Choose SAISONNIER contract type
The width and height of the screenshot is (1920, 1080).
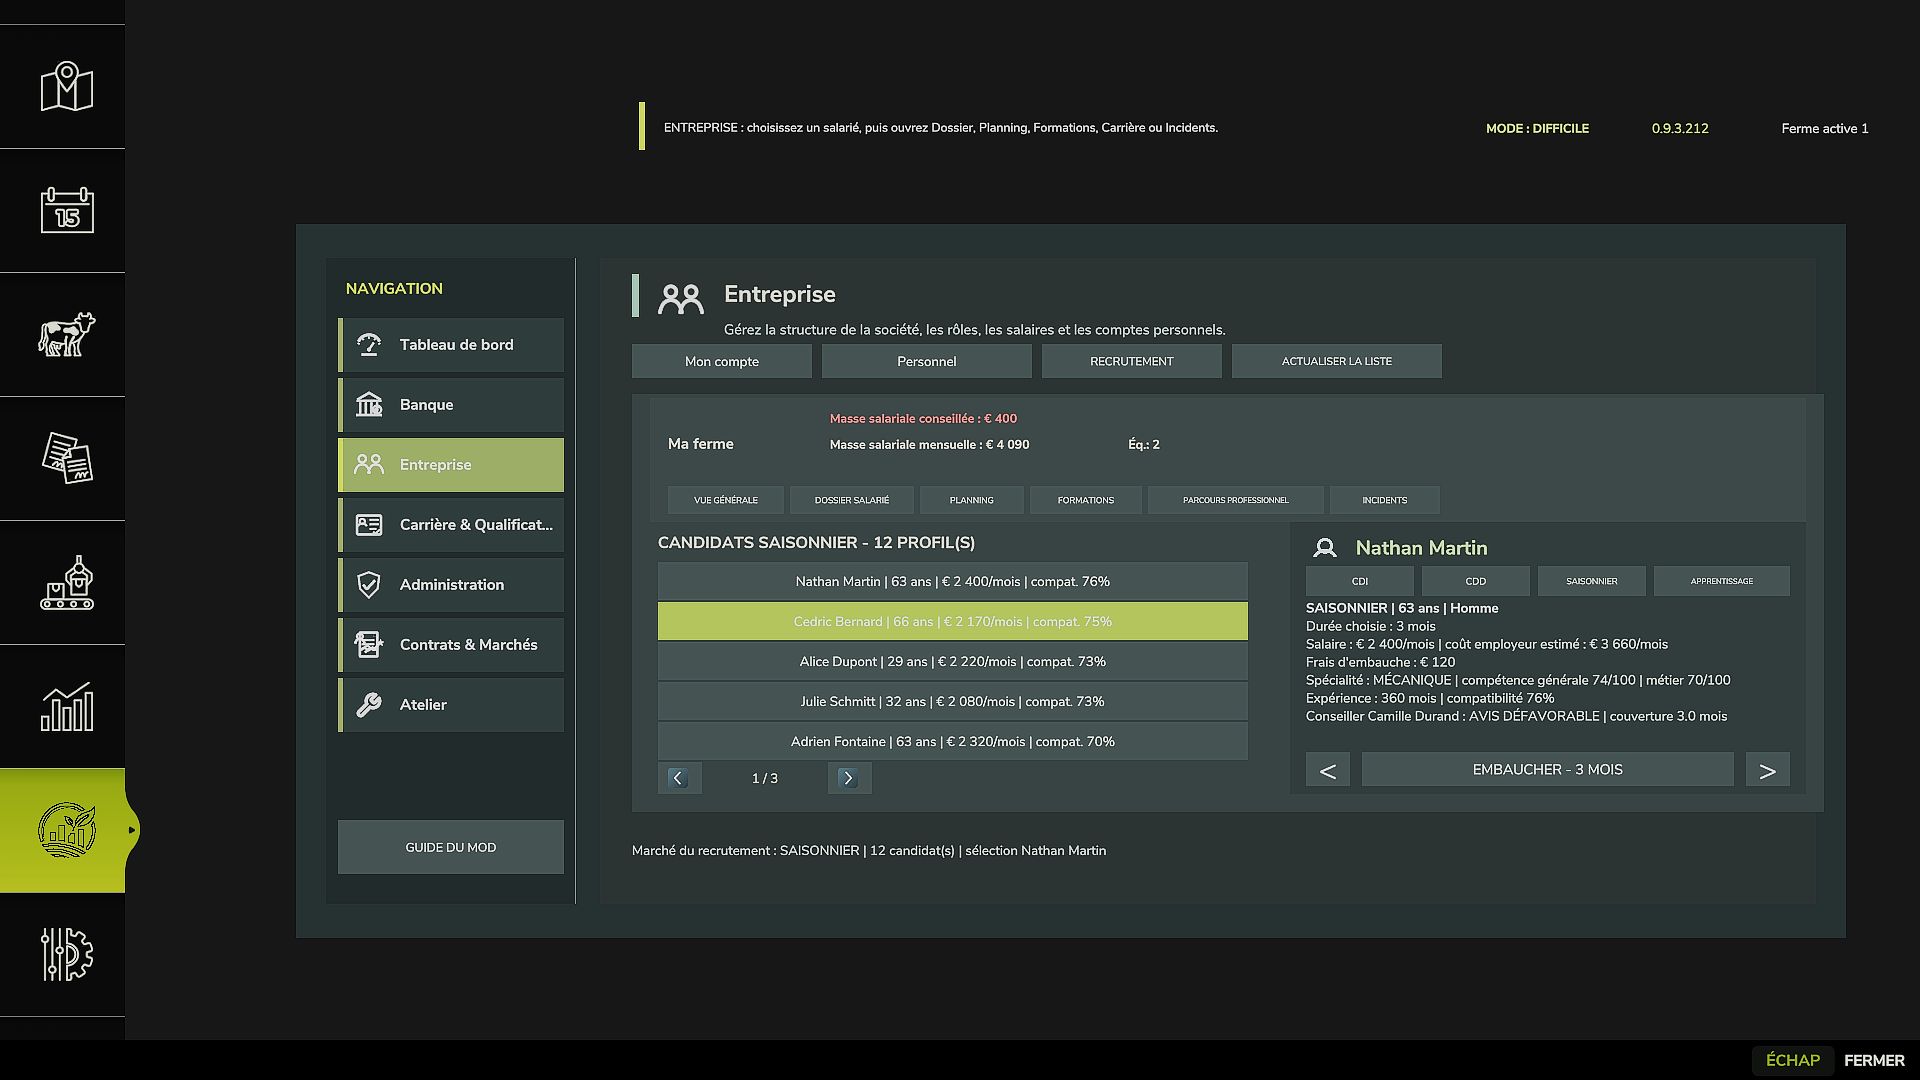tap(1592, 581)
